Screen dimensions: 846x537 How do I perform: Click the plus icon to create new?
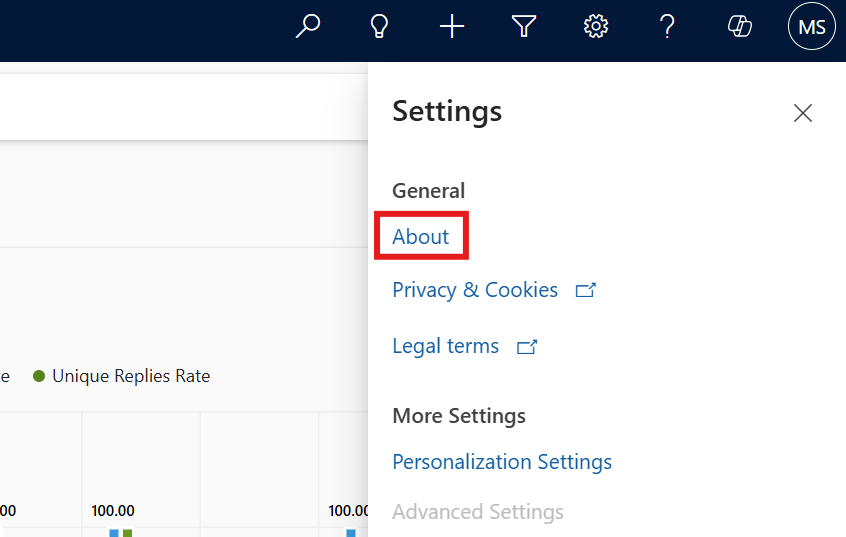(x=452, y=27)
